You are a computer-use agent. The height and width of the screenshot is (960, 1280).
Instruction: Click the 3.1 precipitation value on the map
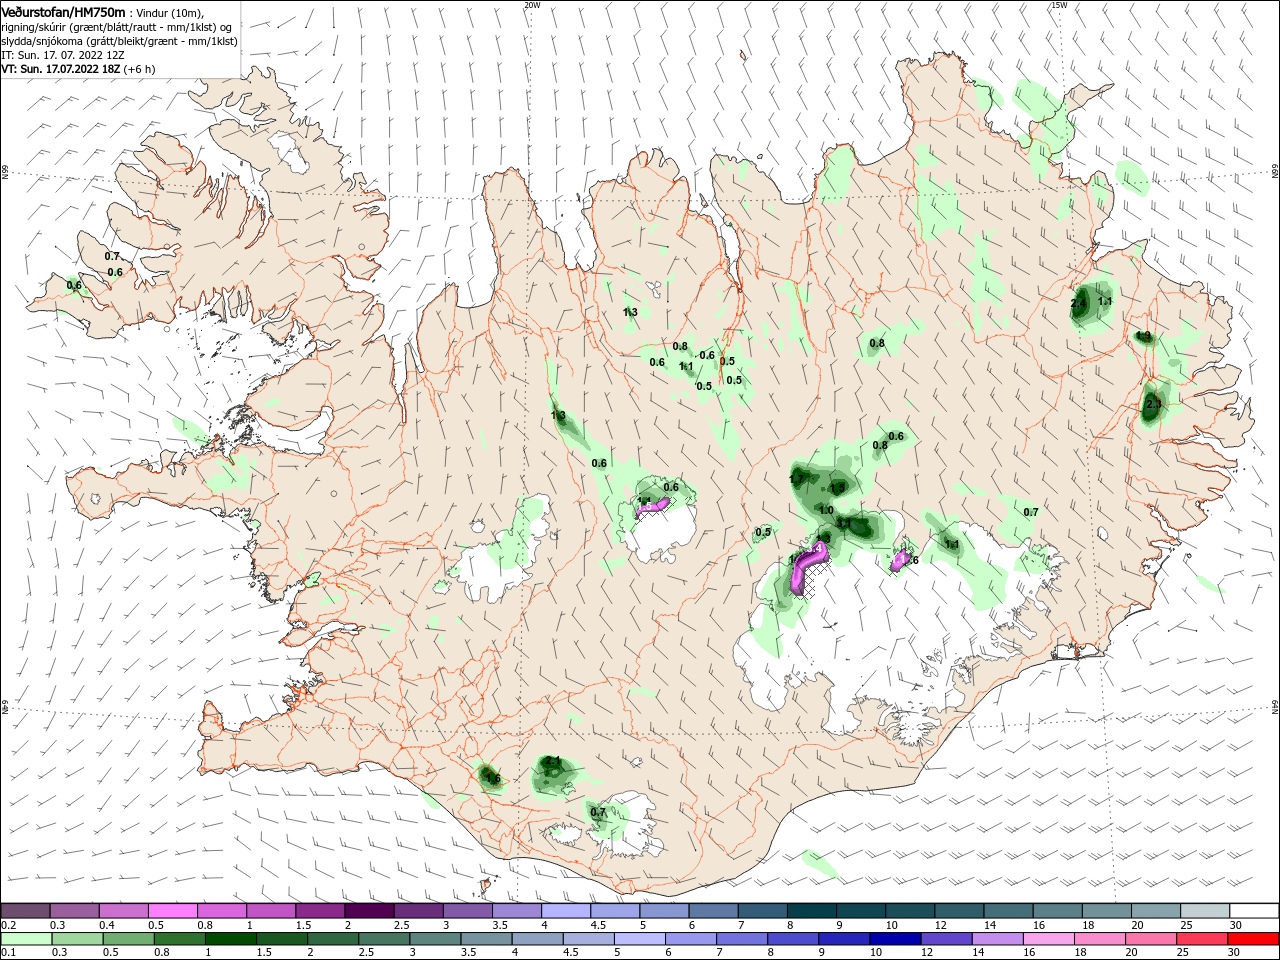click(x=844, y=522)
